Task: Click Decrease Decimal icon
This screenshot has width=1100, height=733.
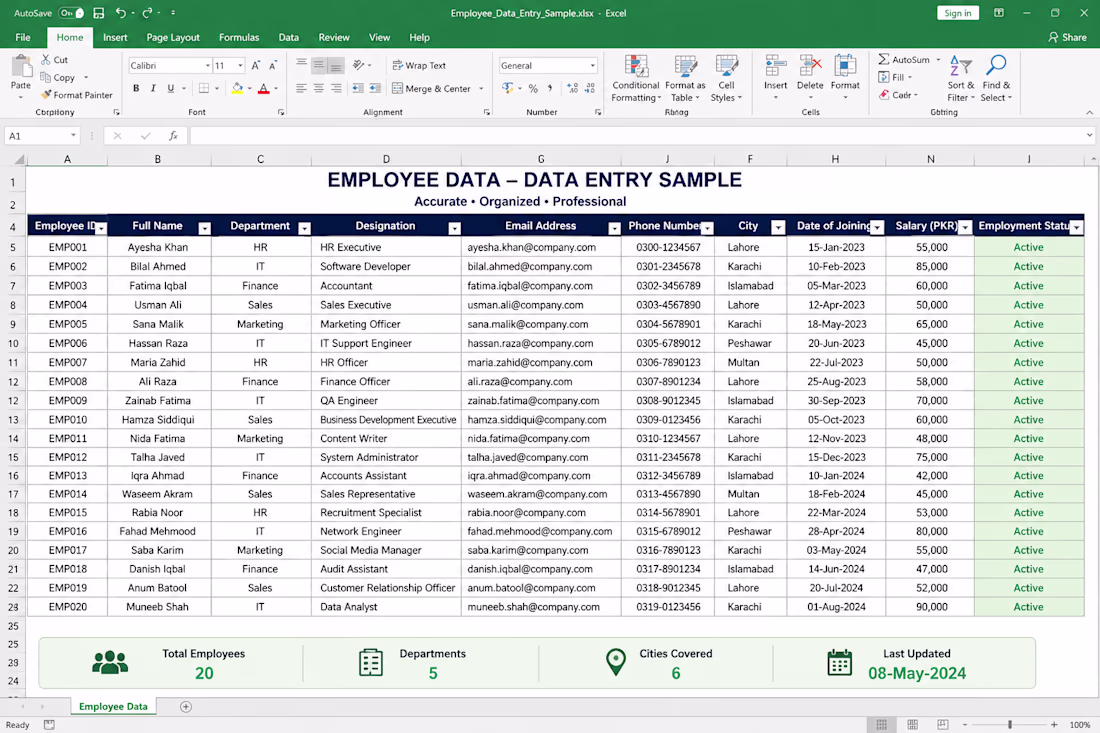Action: pos(590,88)
